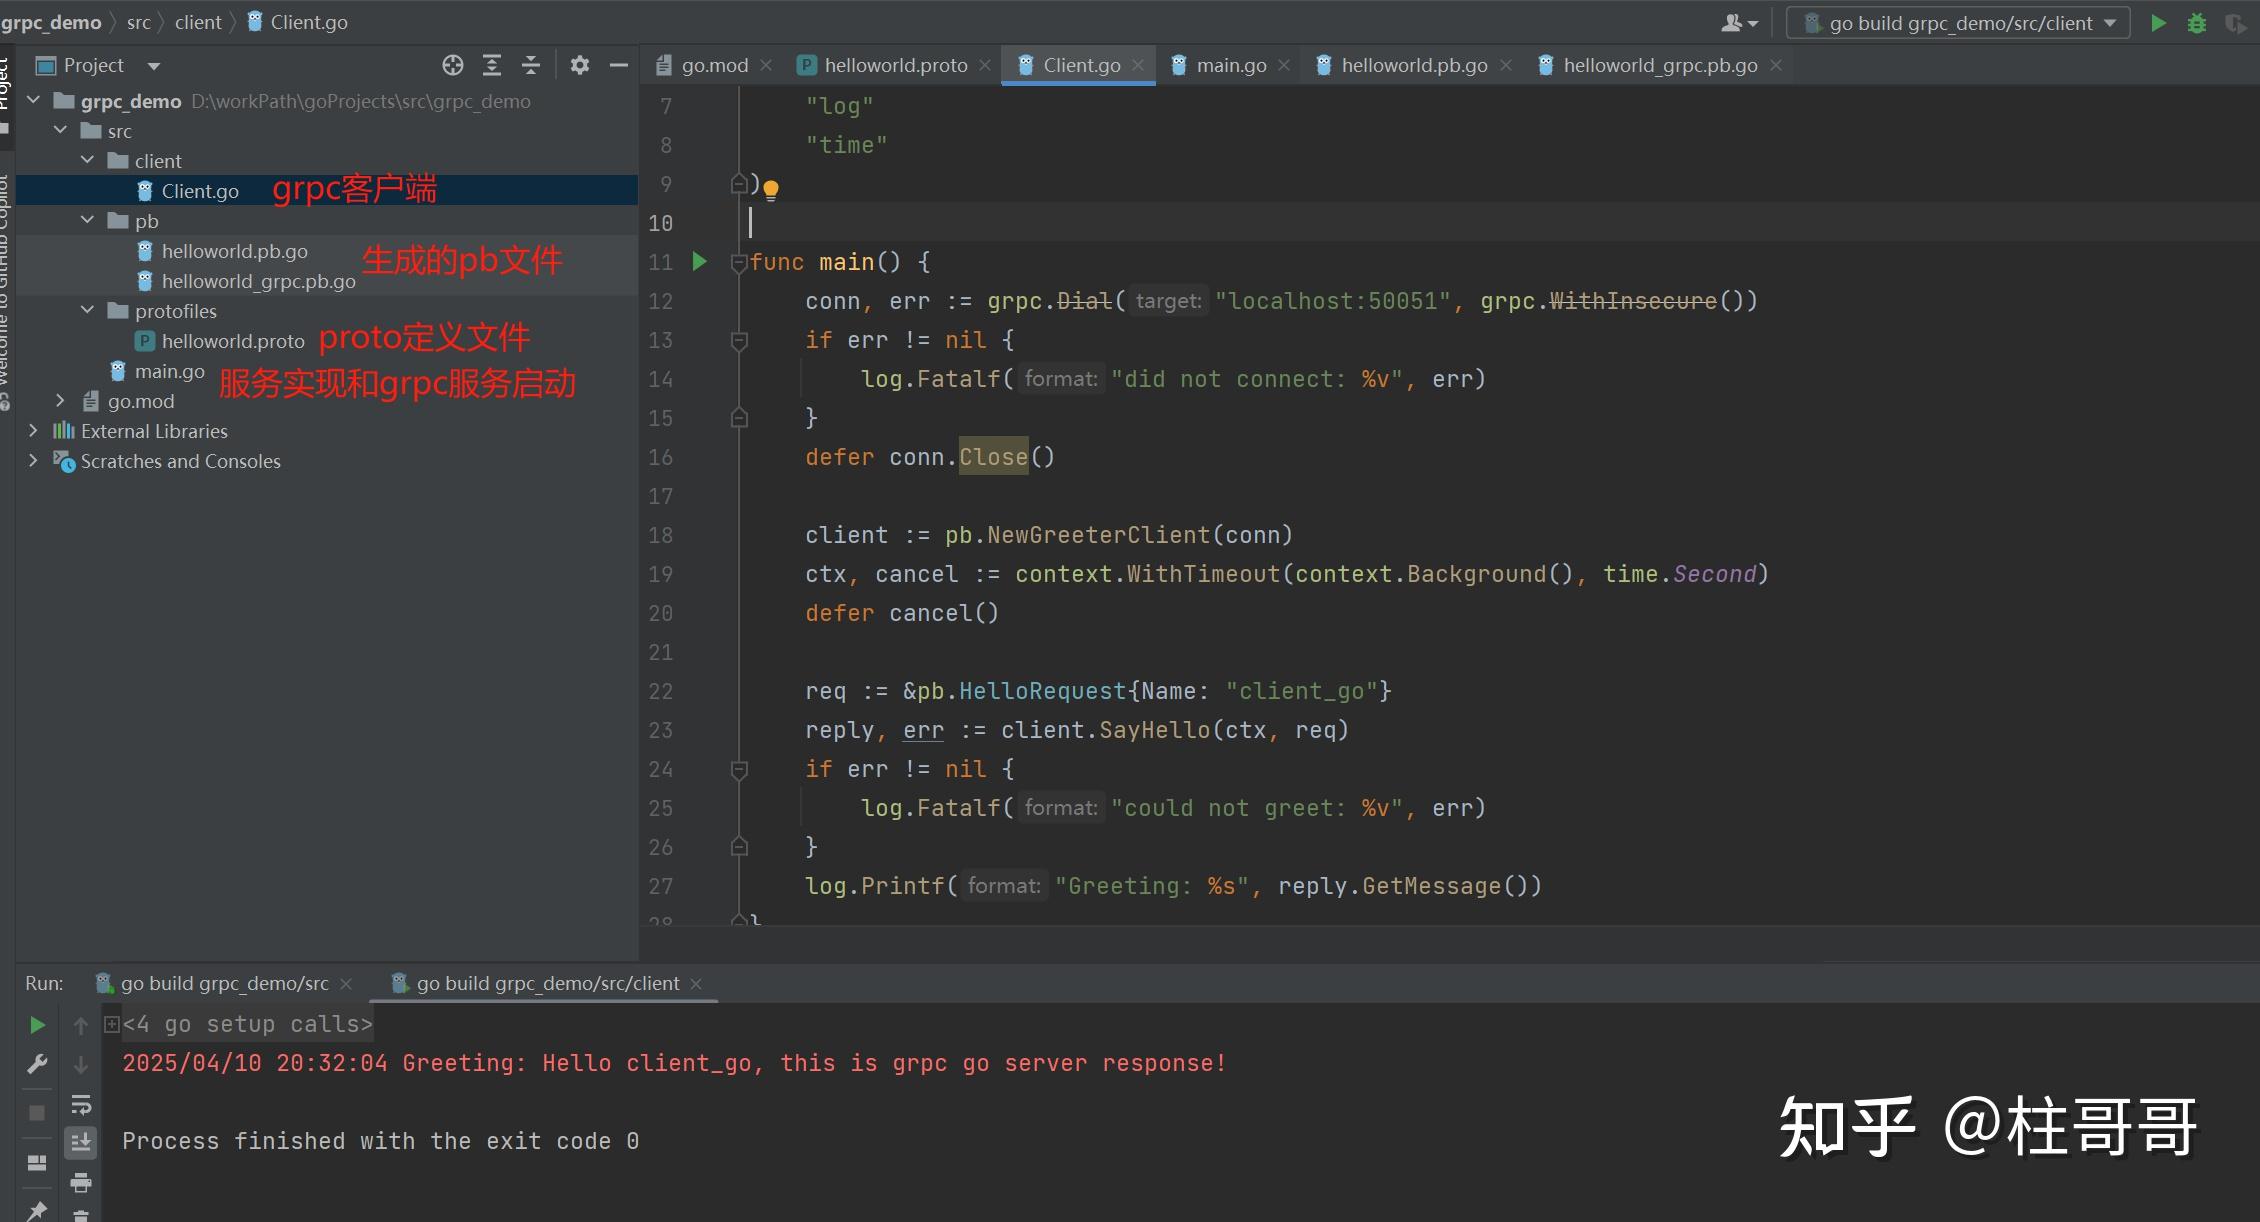Expand the folded go setup calls line
This screenshot has width=2260, height=1222.
112,1025
